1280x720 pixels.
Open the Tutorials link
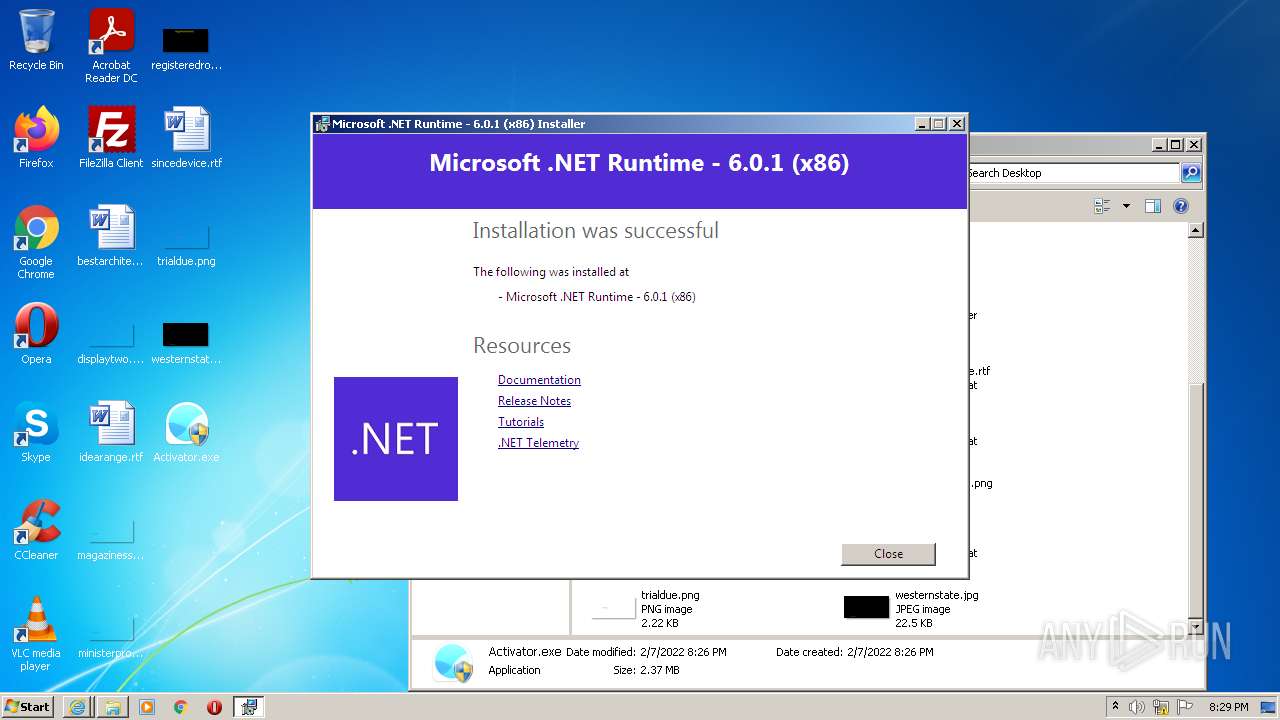click(521, 422)
